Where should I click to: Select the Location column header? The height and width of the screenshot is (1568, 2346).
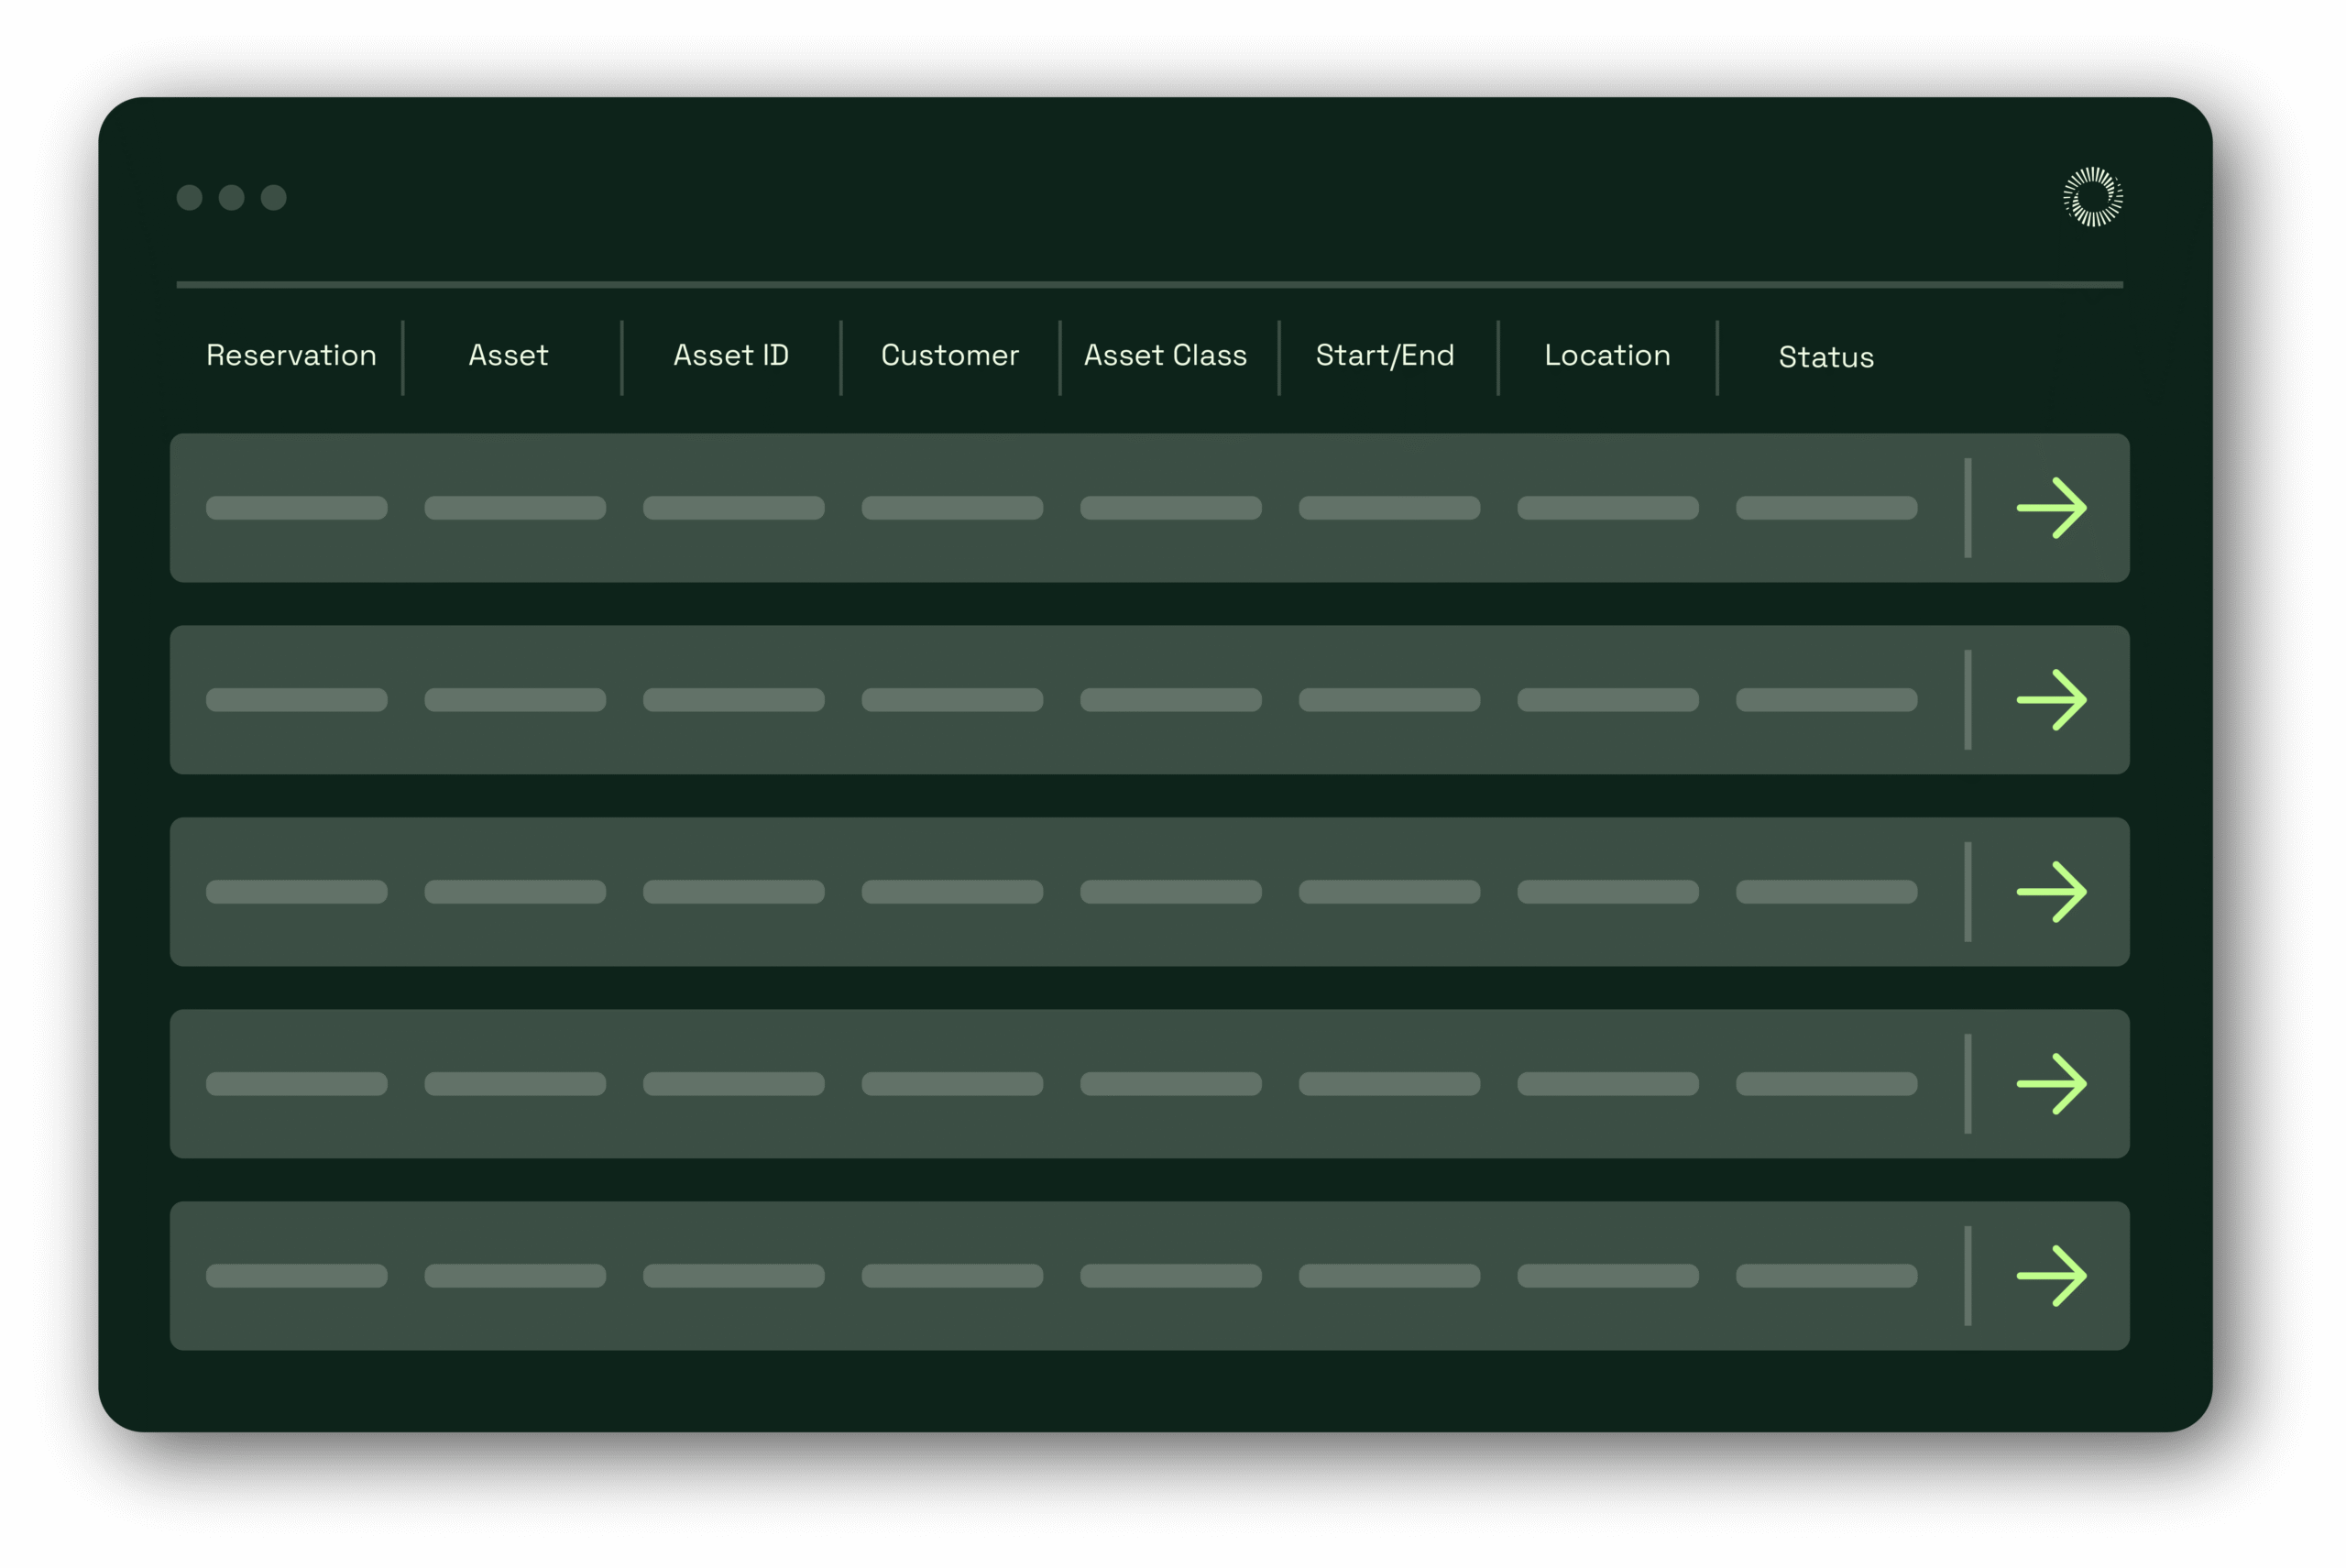[1607, 356]
